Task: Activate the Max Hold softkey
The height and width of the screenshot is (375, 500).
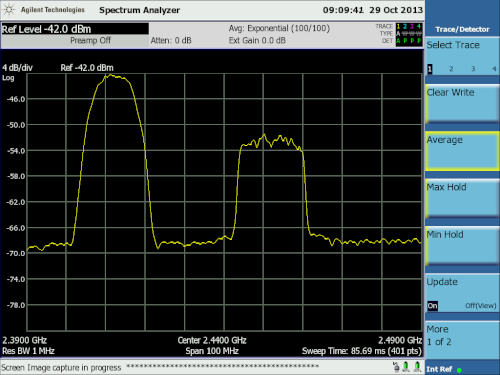Action: click(462, 198)
